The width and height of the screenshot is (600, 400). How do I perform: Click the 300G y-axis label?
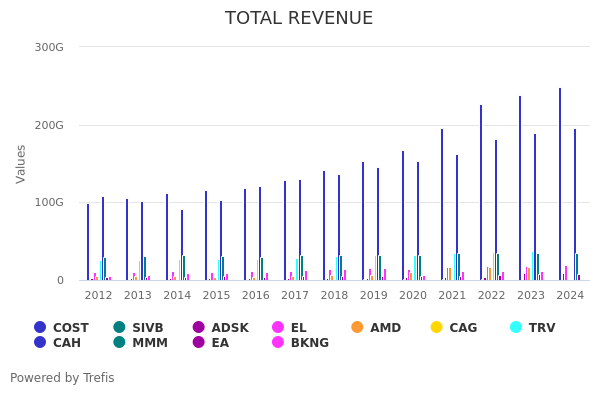tap(49, 47)
